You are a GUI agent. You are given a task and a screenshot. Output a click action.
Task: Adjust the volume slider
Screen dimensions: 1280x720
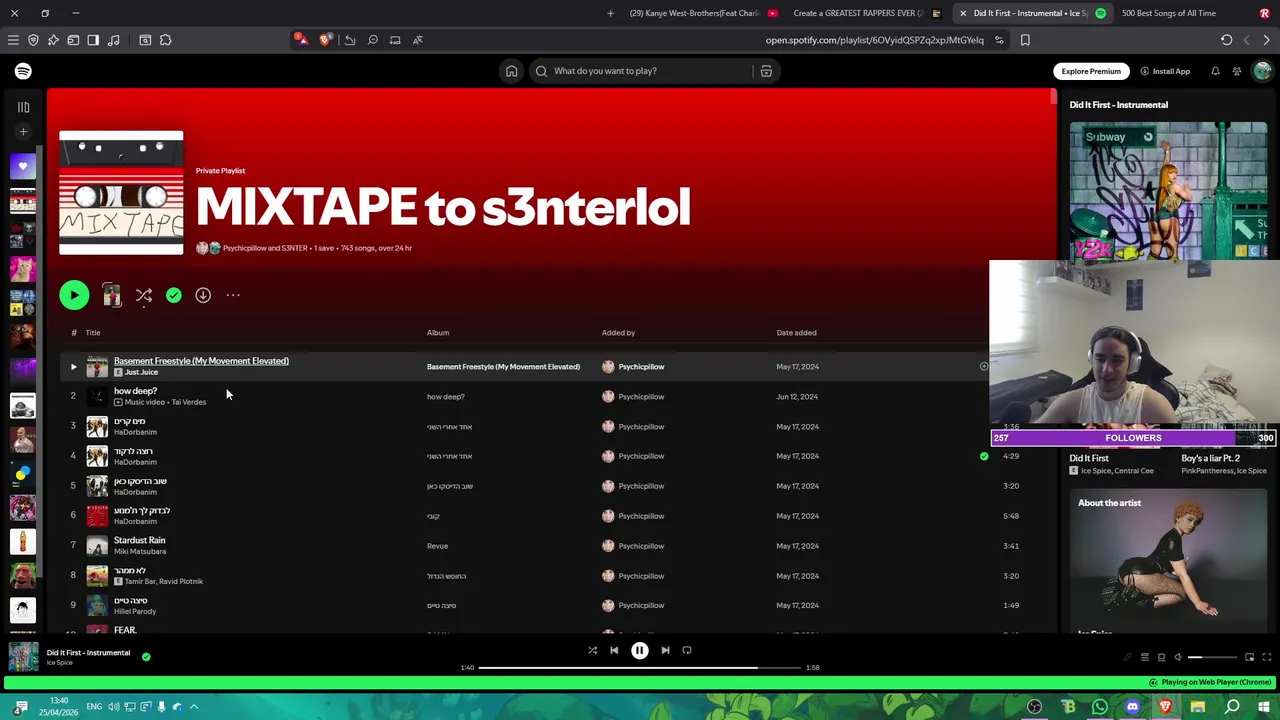click(x=1210, y=657)
